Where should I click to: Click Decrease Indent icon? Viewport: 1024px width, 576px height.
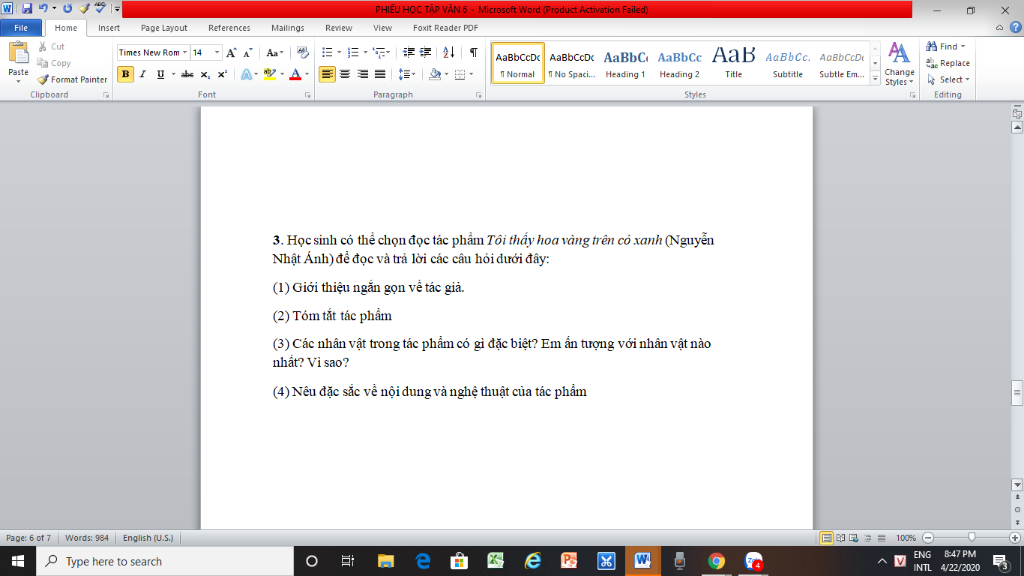click(x=409, y=52)
